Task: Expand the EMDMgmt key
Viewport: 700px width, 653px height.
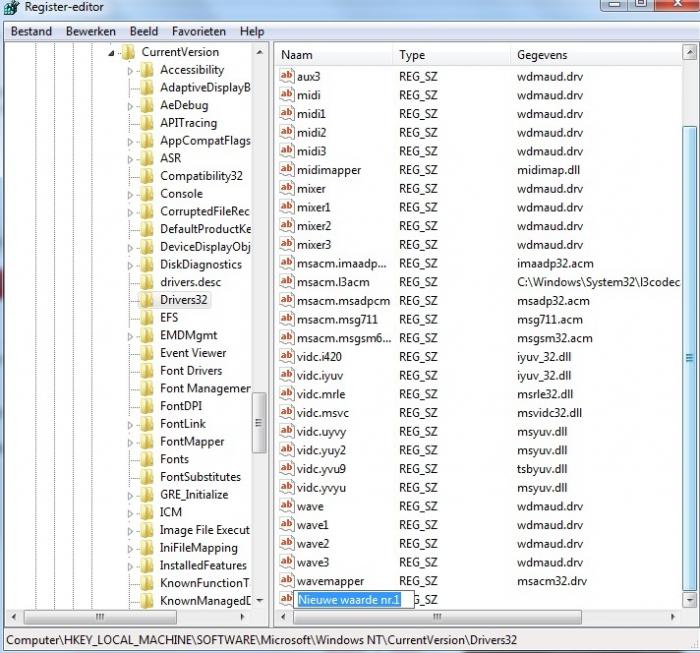Action: click(x=130, y=336)
